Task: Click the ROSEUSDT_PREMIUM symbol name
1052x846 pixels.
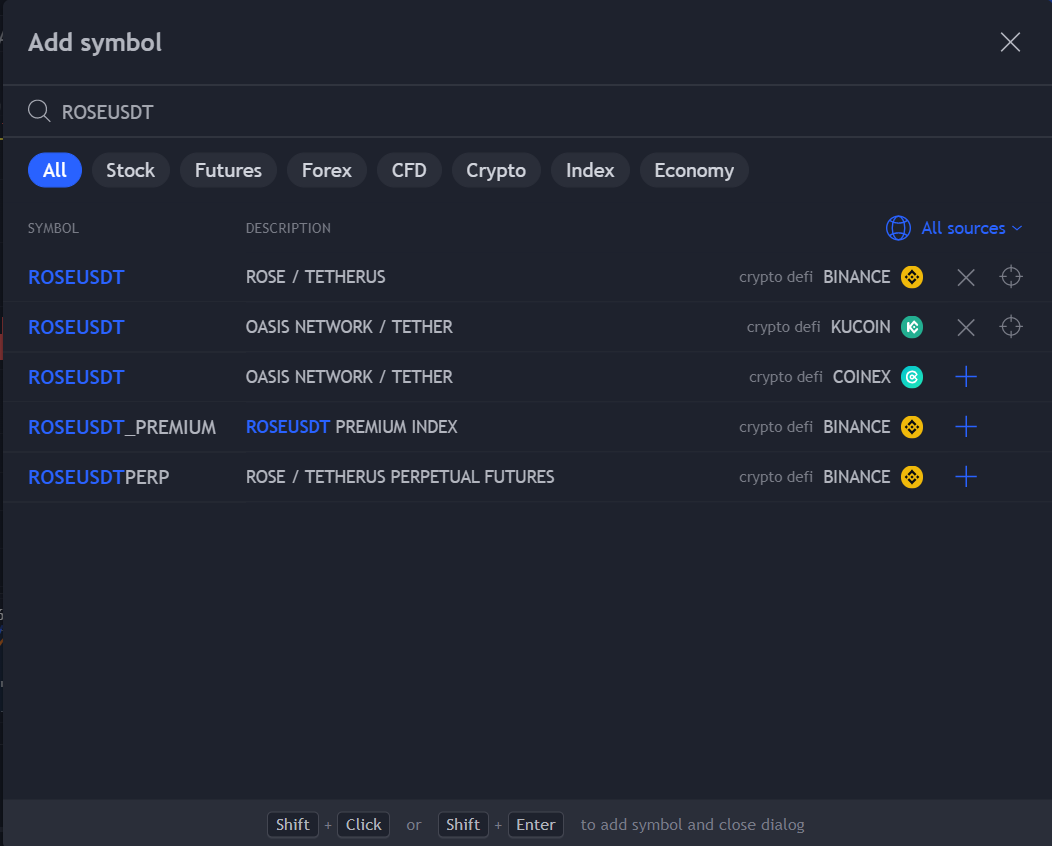Action: [122, 427]
